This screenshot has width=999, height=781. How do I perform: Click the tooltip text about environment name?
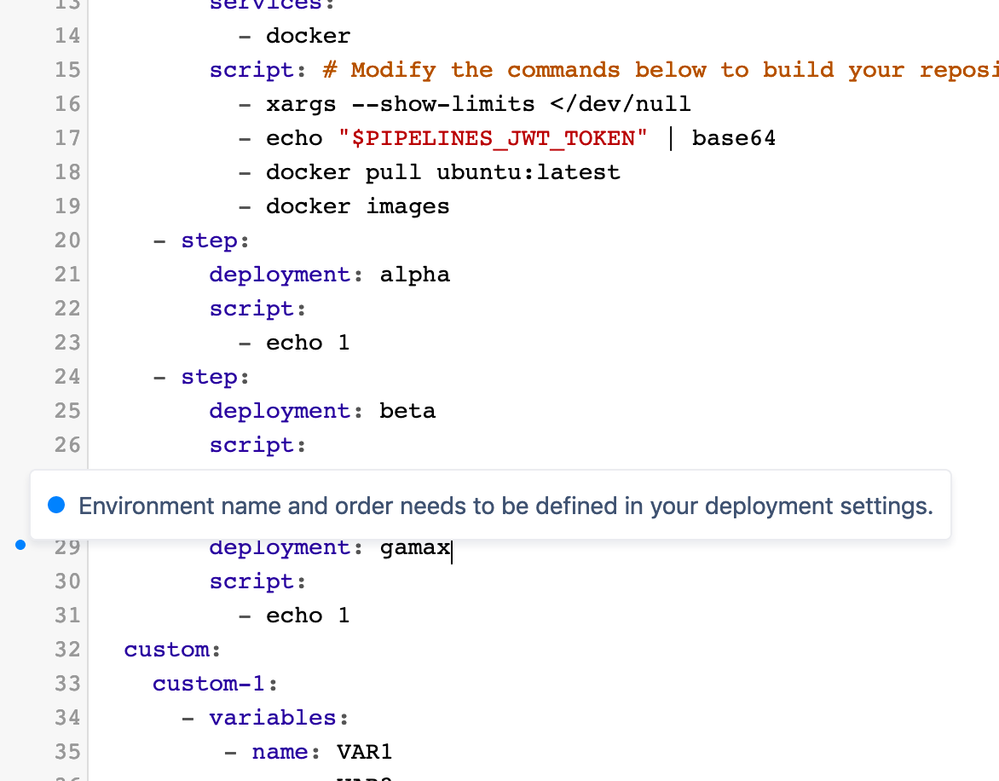pos(505,506)
